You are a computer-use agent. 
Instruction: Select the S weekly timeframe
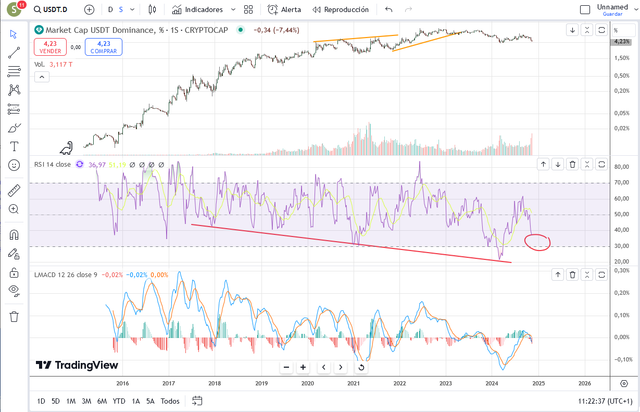(x=121, y=9)
